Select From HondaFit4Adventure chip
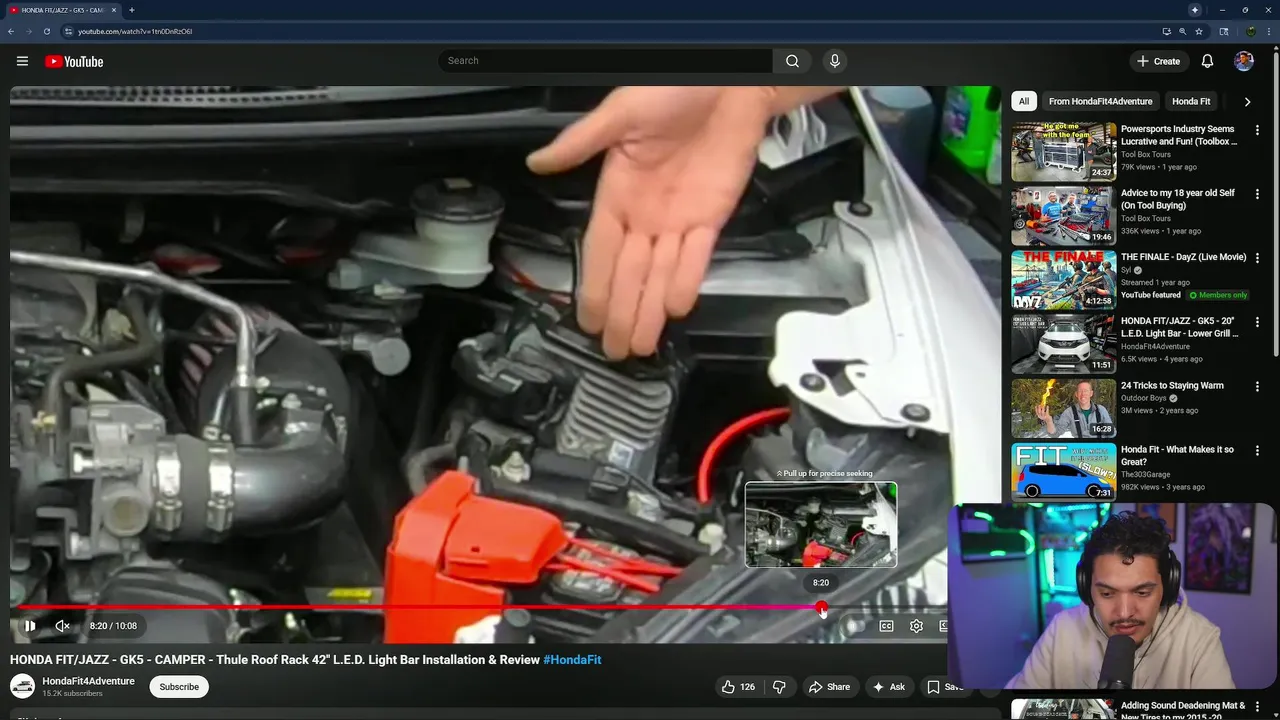The image size is (1280, 720). pyautogui.click(x=1100, y=101)
